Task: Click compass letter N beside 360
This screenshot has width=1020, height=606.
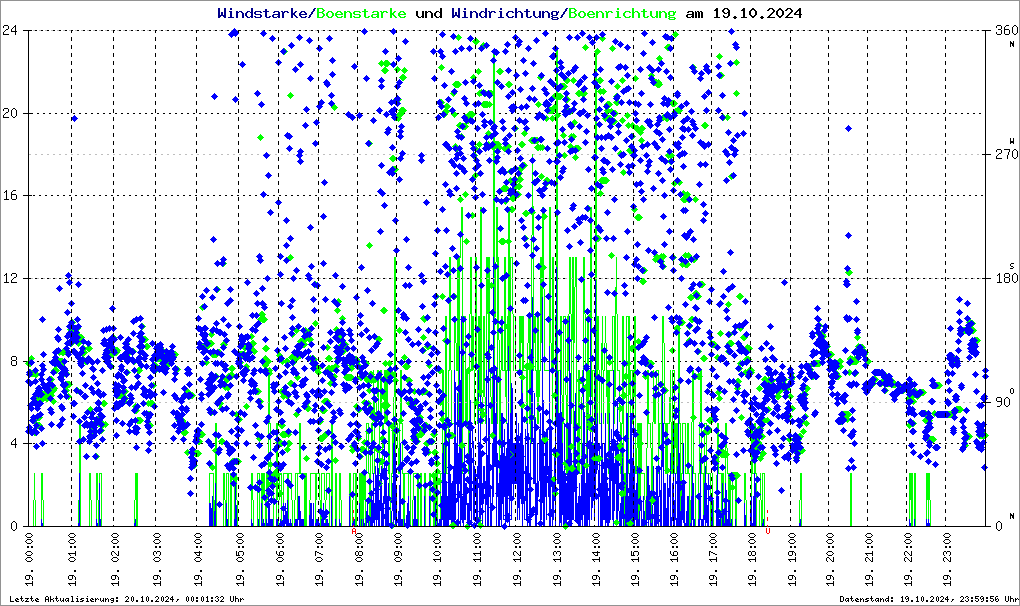Action: (1012, 44)
